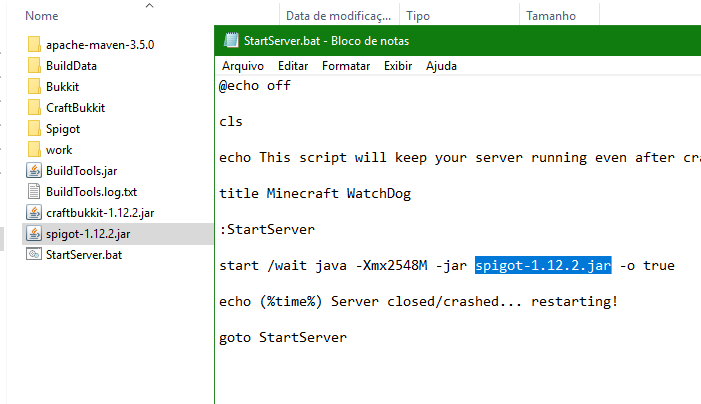The height and width of the screenshot is (404, 701).
Task: Click the StartServer.bat batch file icon
Action: [34, 255]
